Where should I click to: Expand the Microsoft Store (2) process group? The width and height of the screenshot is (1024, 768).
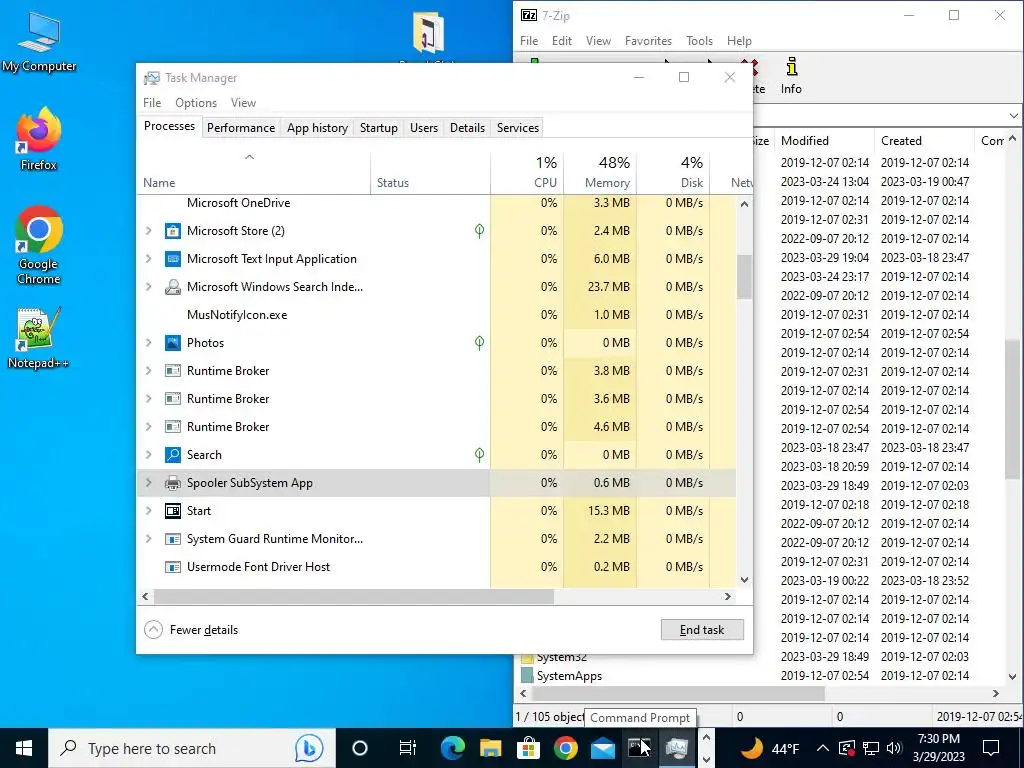[x=149, y=231]
